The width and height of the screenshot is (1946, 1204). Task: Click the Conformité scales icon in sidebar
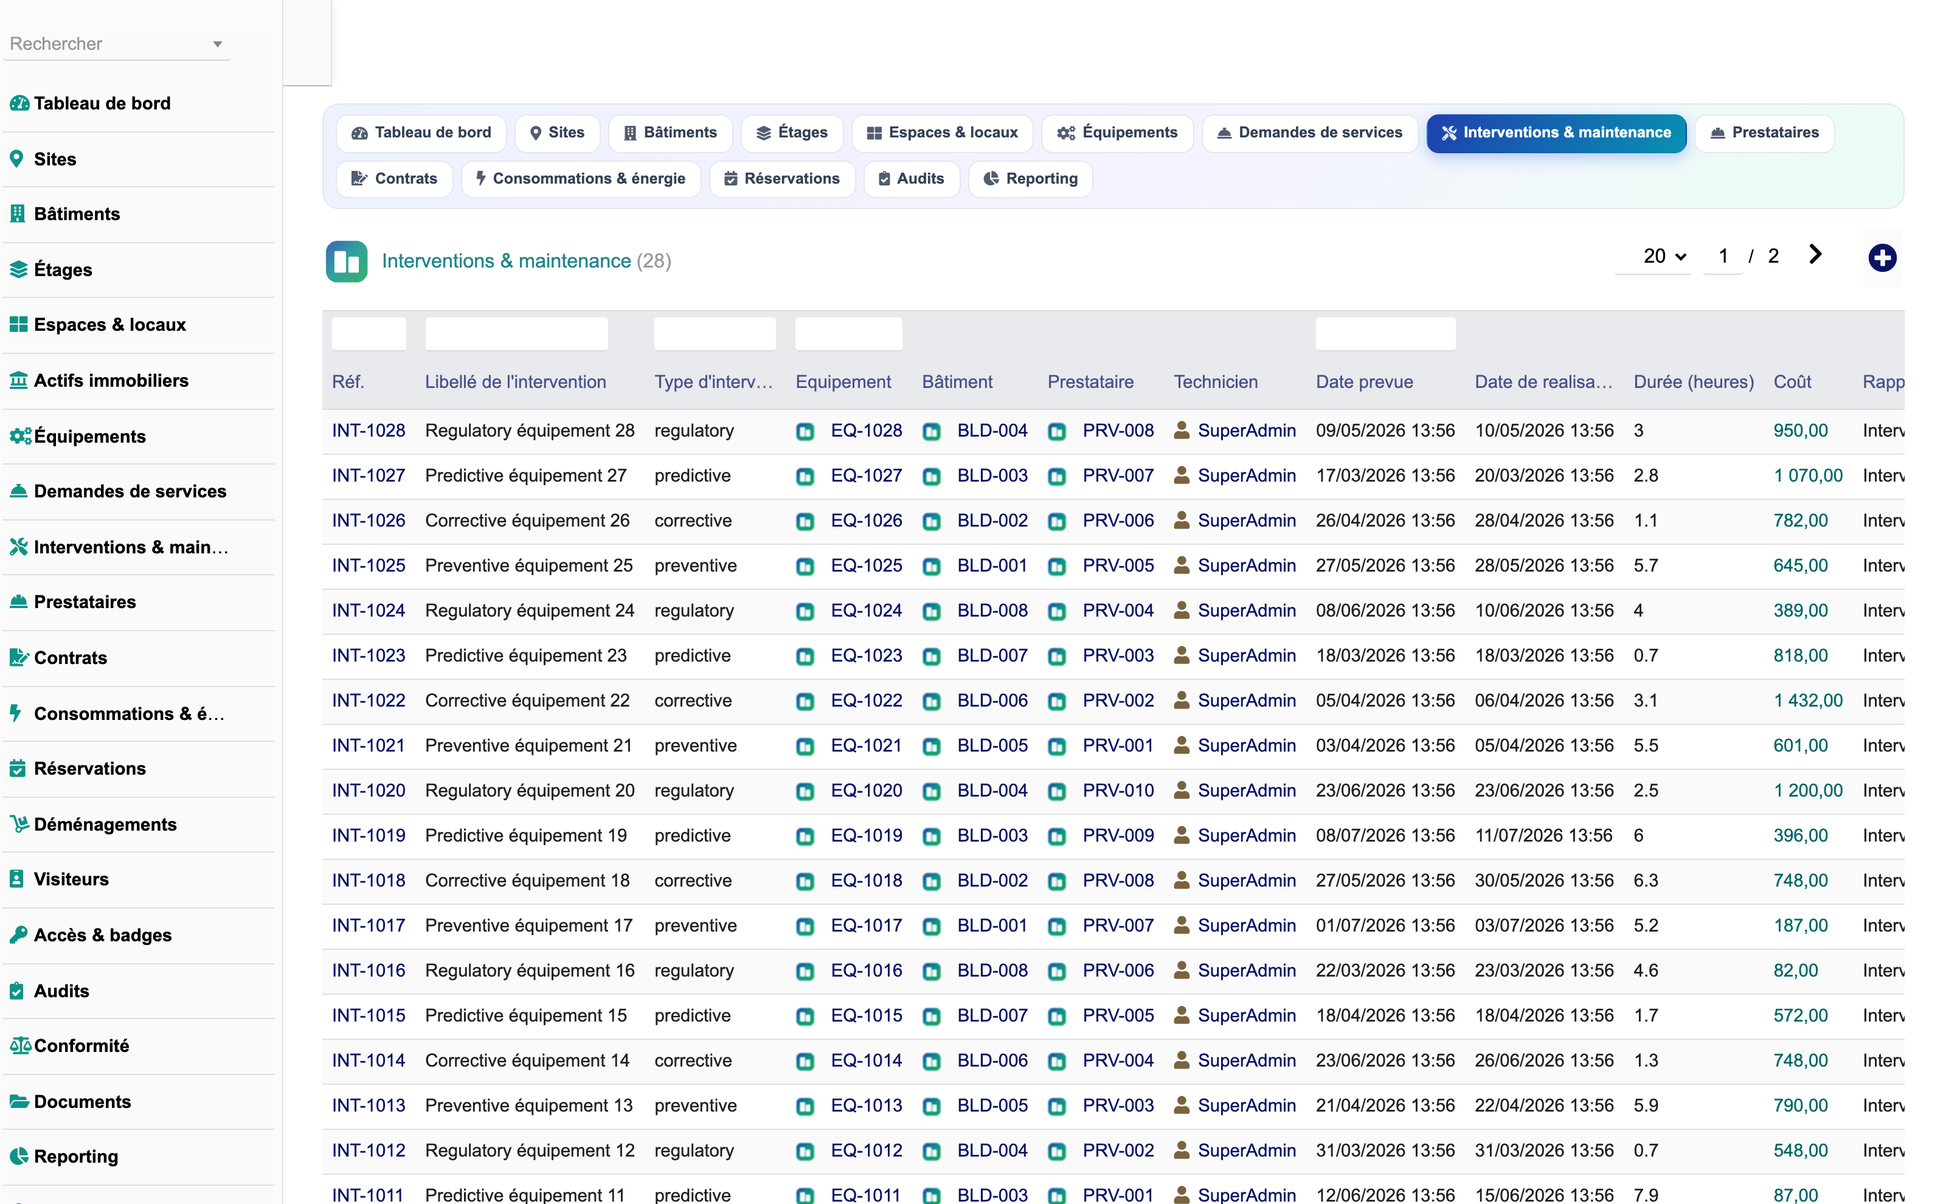[20, 1046]
